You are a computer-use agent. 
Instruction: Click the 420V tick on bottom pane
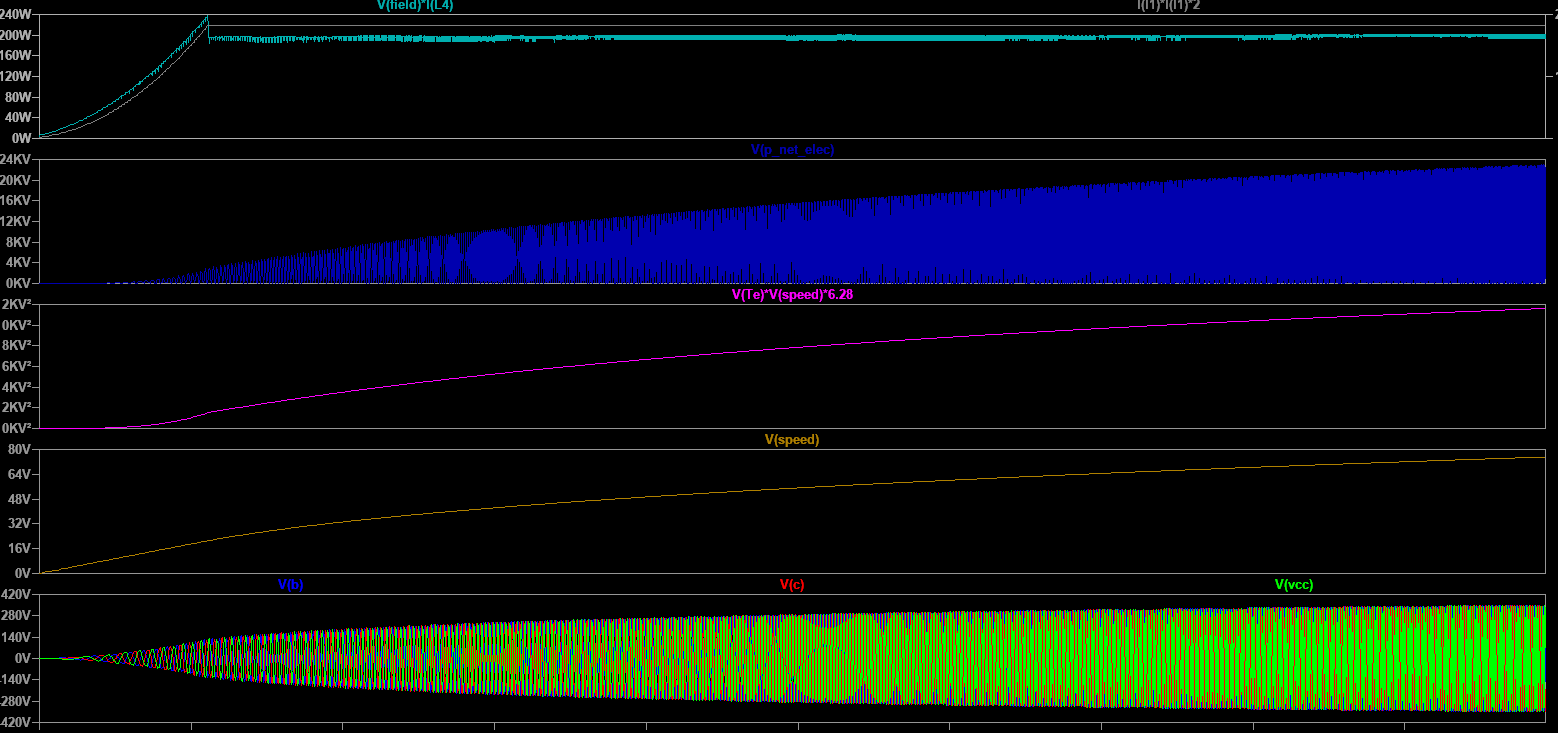[x=17, y=594]
